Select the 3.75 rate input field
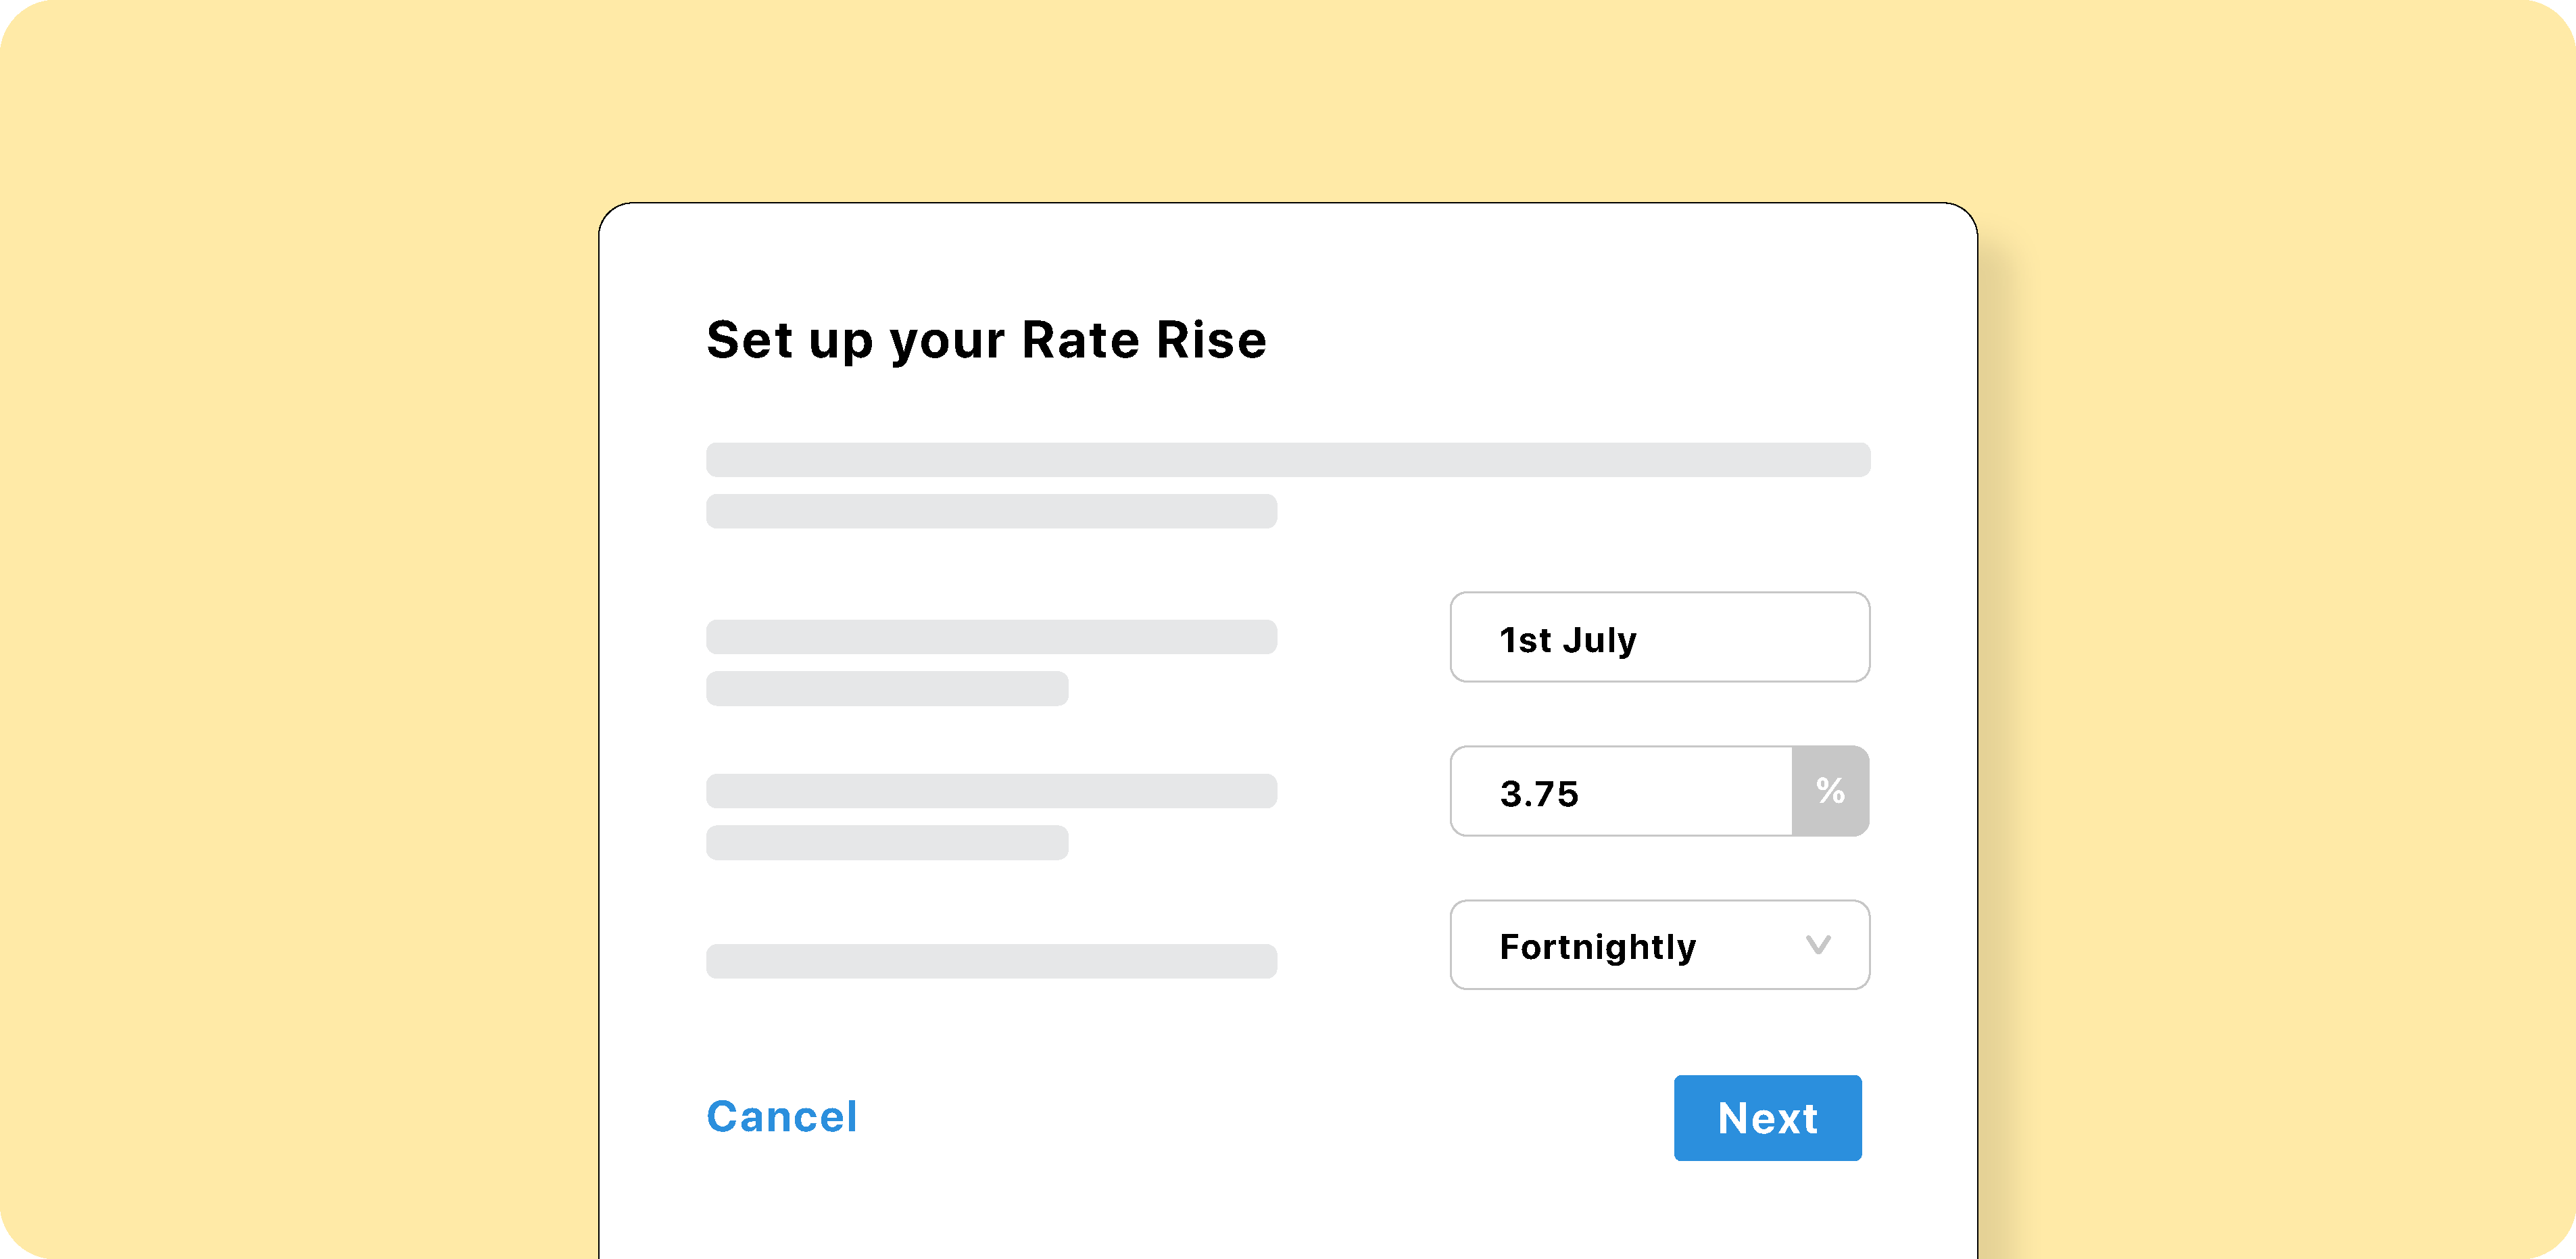The width and height of the screenshot is (2576, 1259). pyautogui.click(x=1620, y=792)
